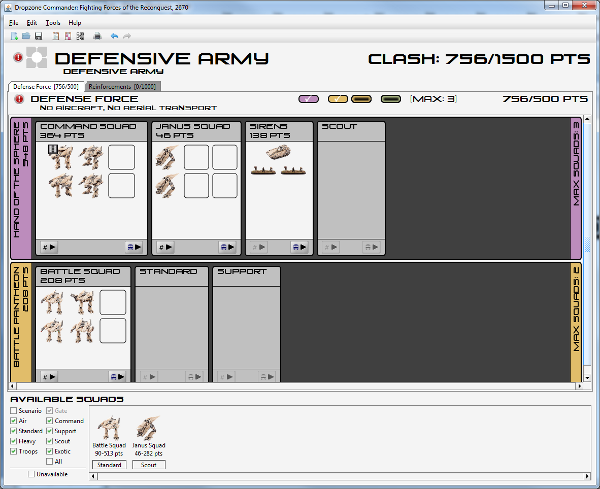Click the Print toolbar icon
Image resolution: width=600 pixels, height=489 pixels.
pos(97,36)
